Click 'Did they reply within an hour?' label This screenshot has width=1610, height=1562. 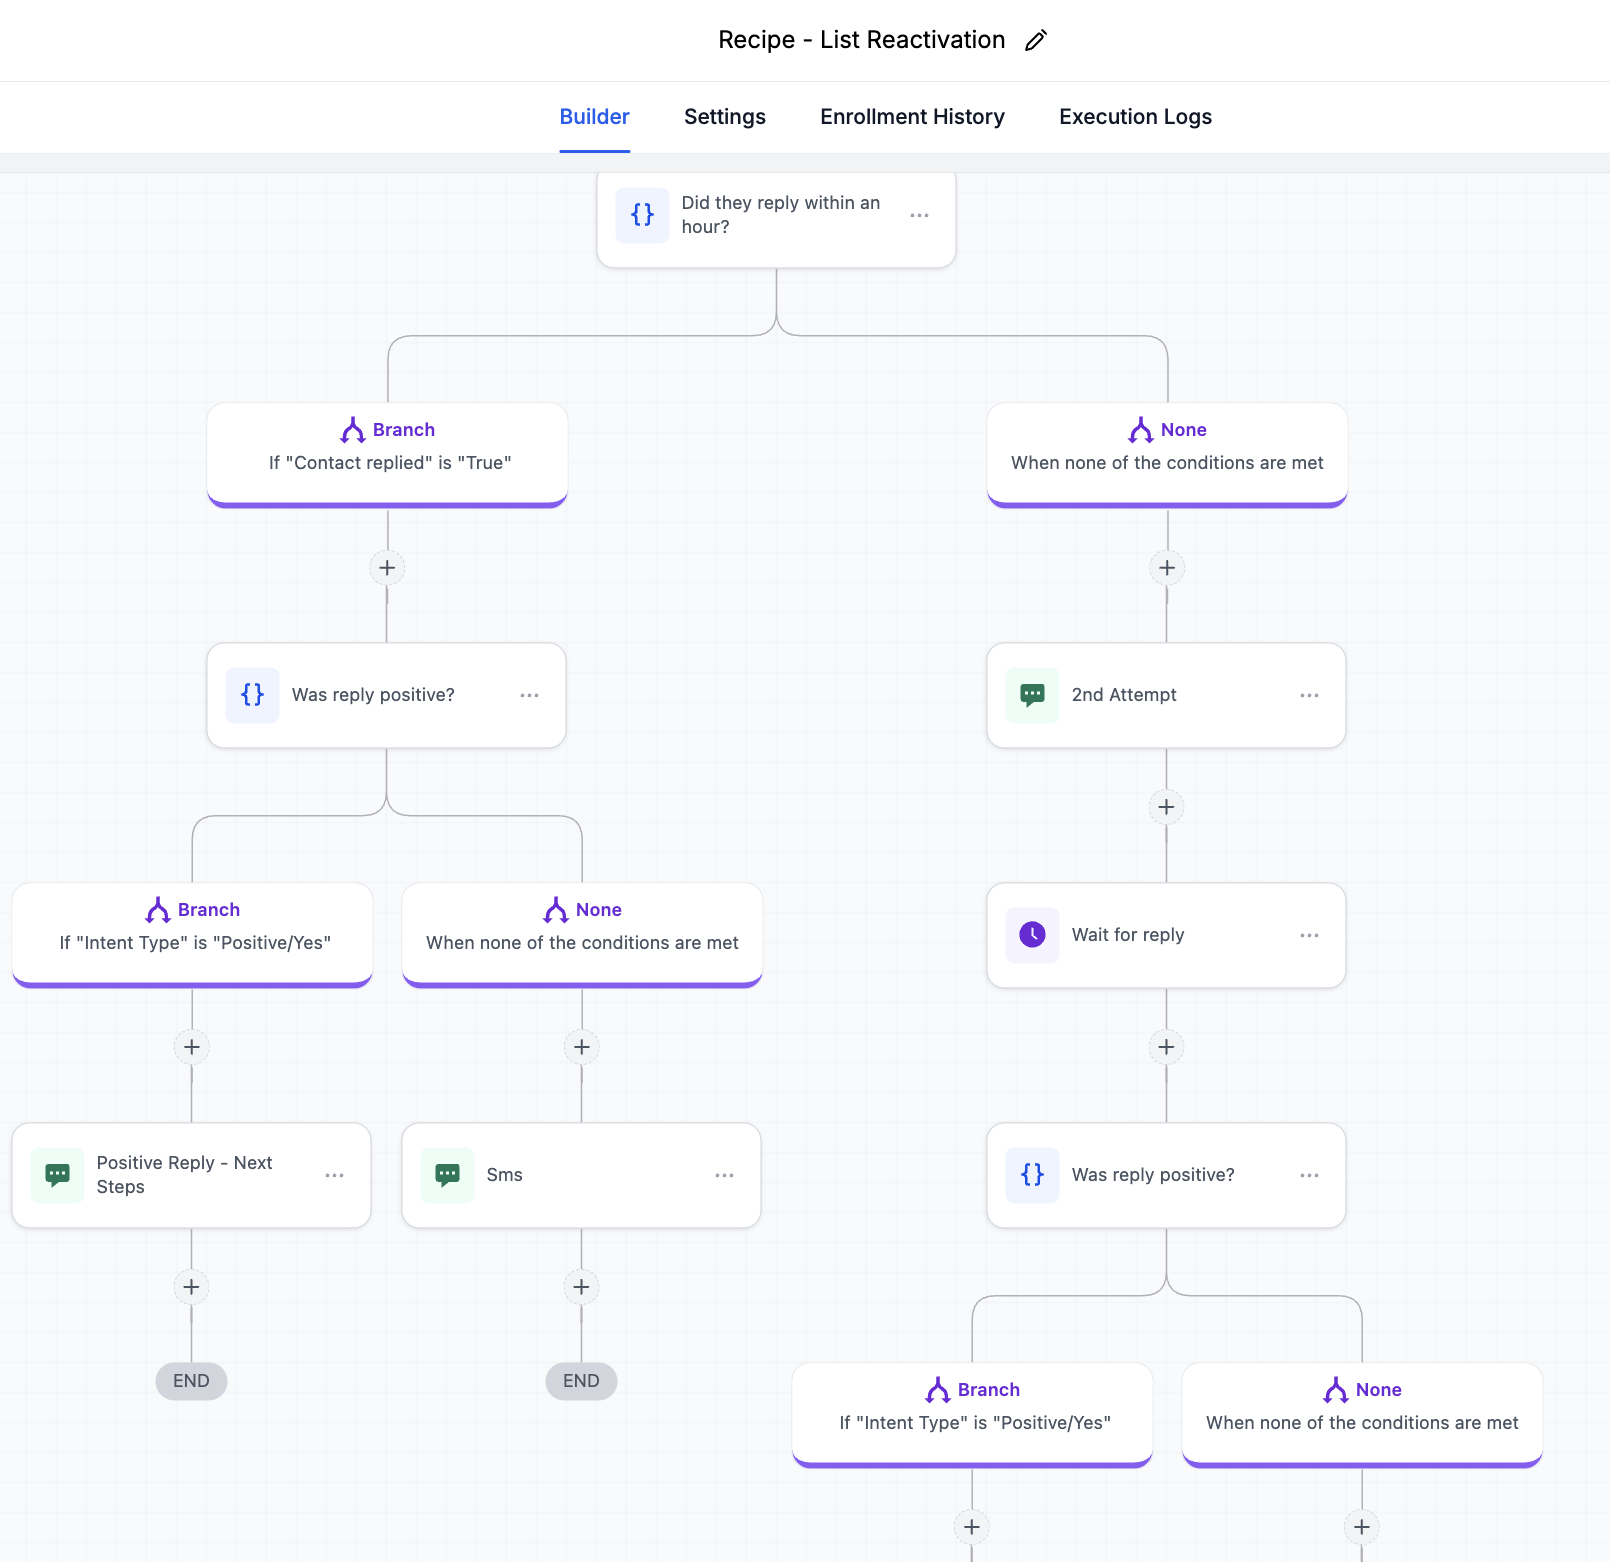pyautogui.click(x=781, y=215)
